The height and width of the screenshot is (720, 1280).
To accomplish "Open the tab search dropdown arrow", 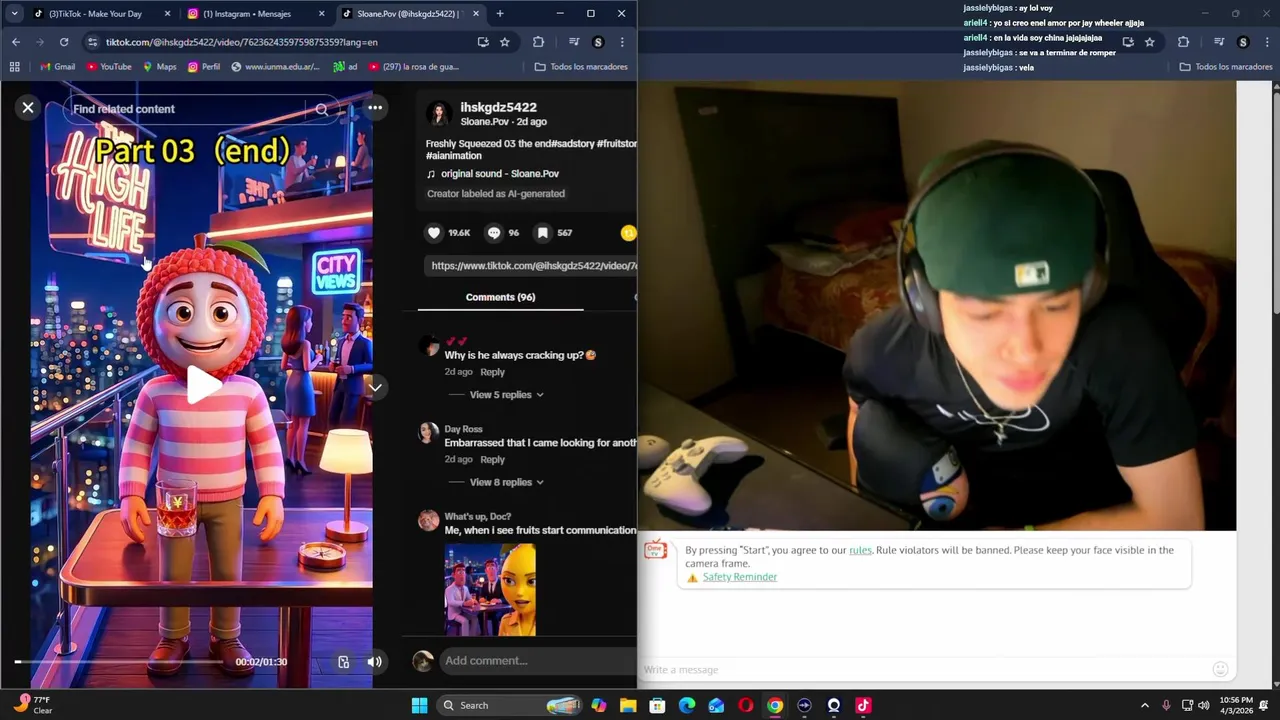I will pos(14,14).
